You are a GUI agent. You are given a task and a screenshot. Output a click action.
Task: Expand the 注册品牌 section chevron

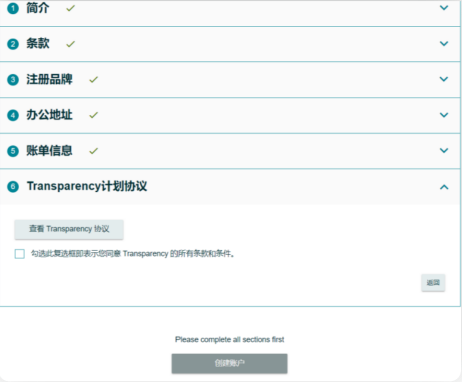click(444, 79)
